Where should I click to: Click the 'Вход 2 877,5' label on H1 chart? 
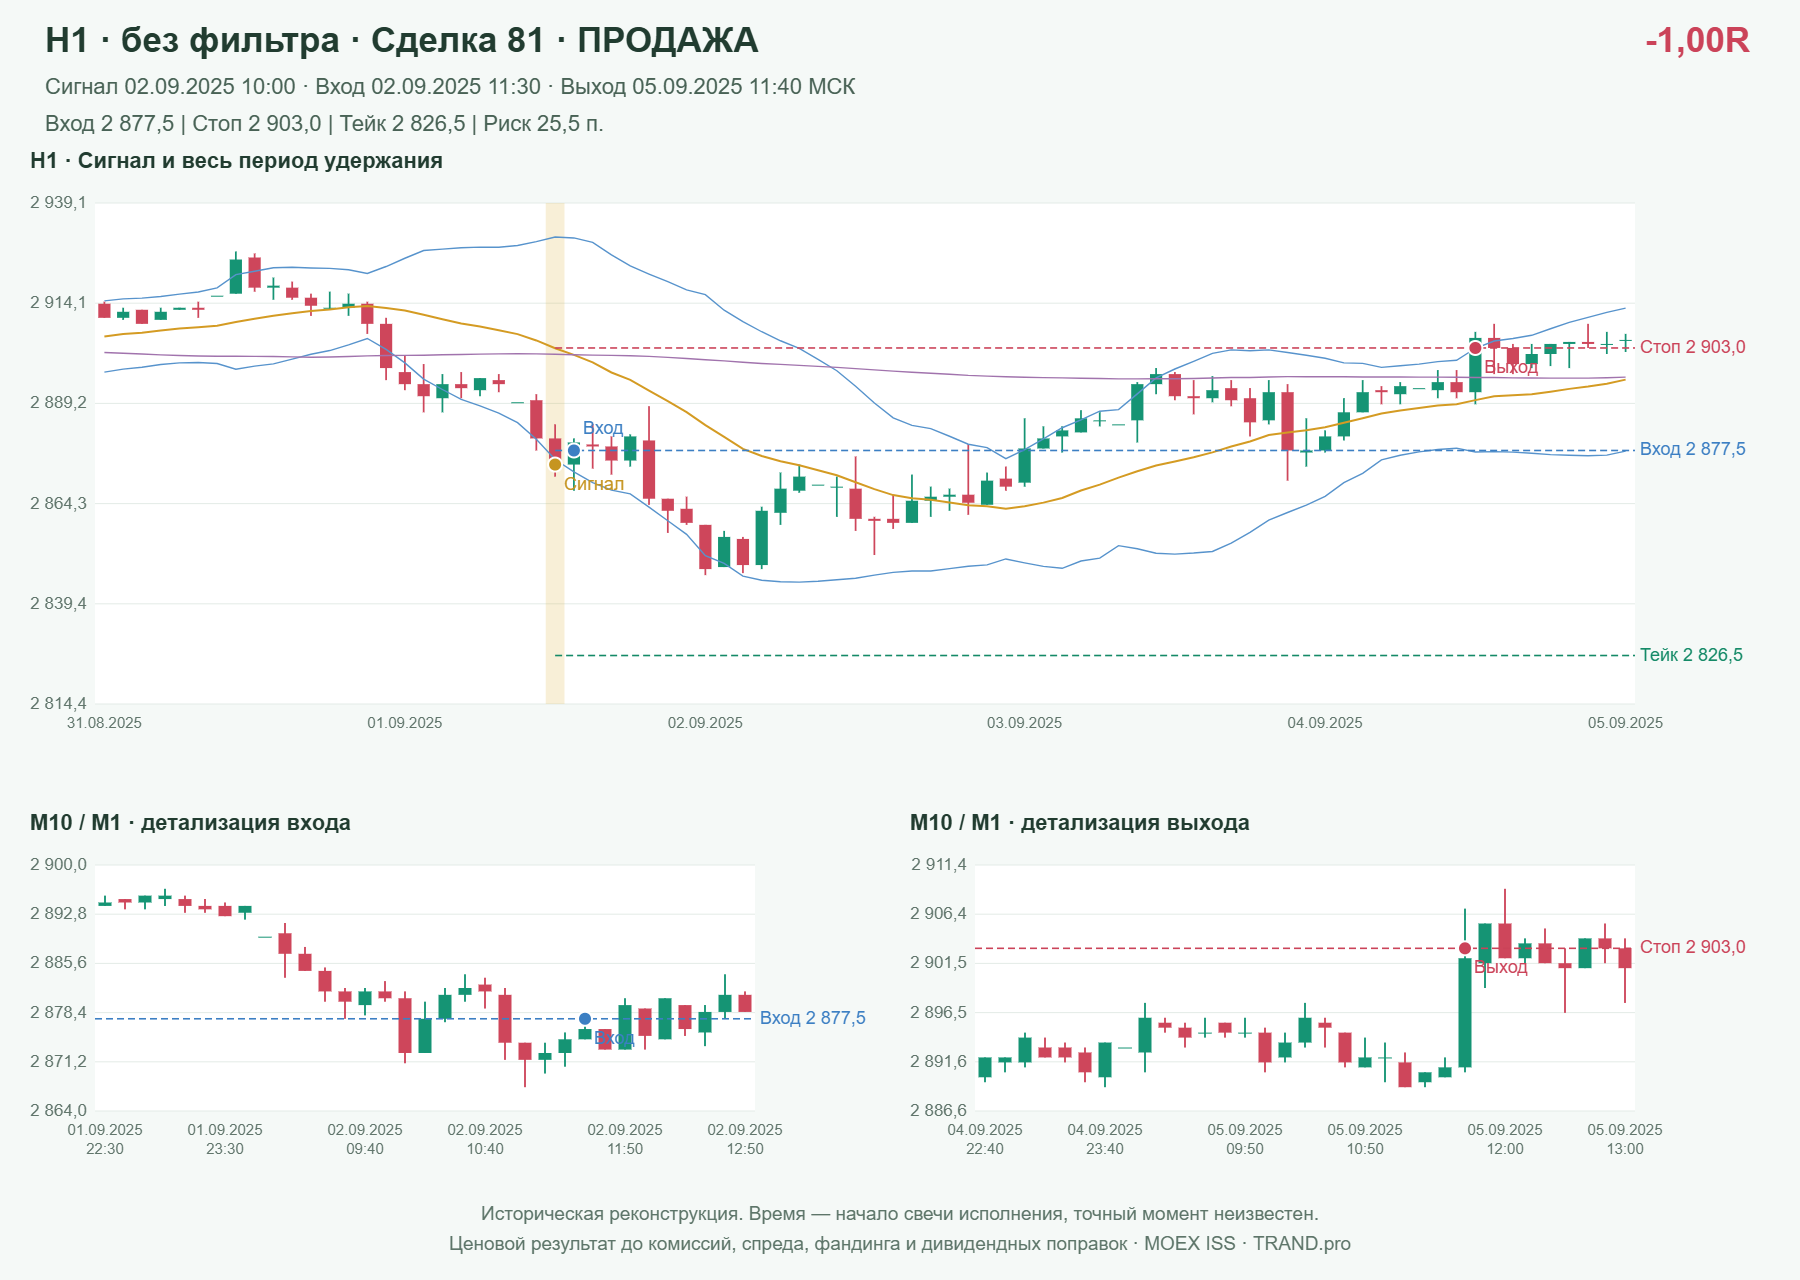[x=1692, y=449]
